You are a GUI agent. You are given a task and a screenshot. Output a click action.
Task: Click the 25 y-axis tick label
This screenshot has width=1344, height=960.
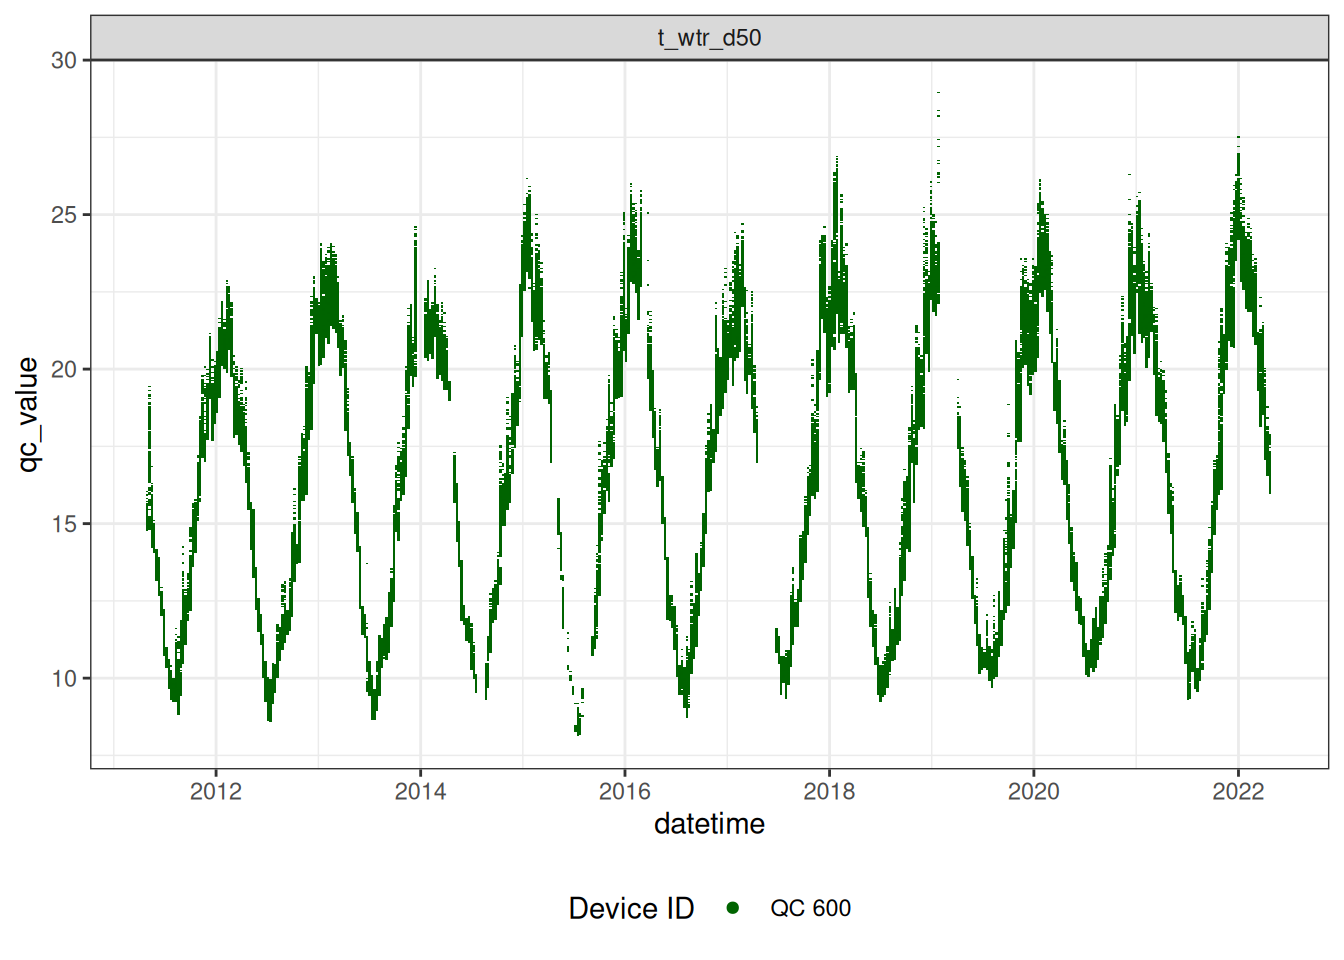tap(64, 215)
